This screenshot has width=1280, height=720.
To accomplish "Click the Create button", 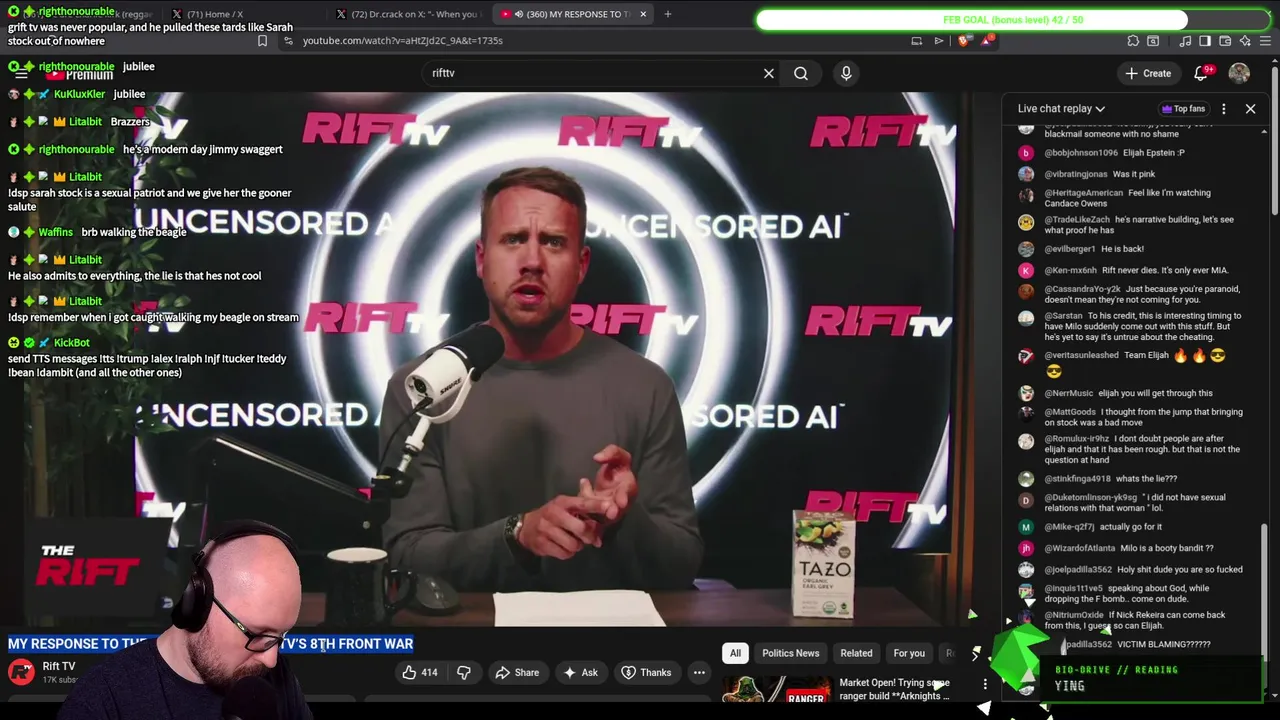I will click(1148, 73).
